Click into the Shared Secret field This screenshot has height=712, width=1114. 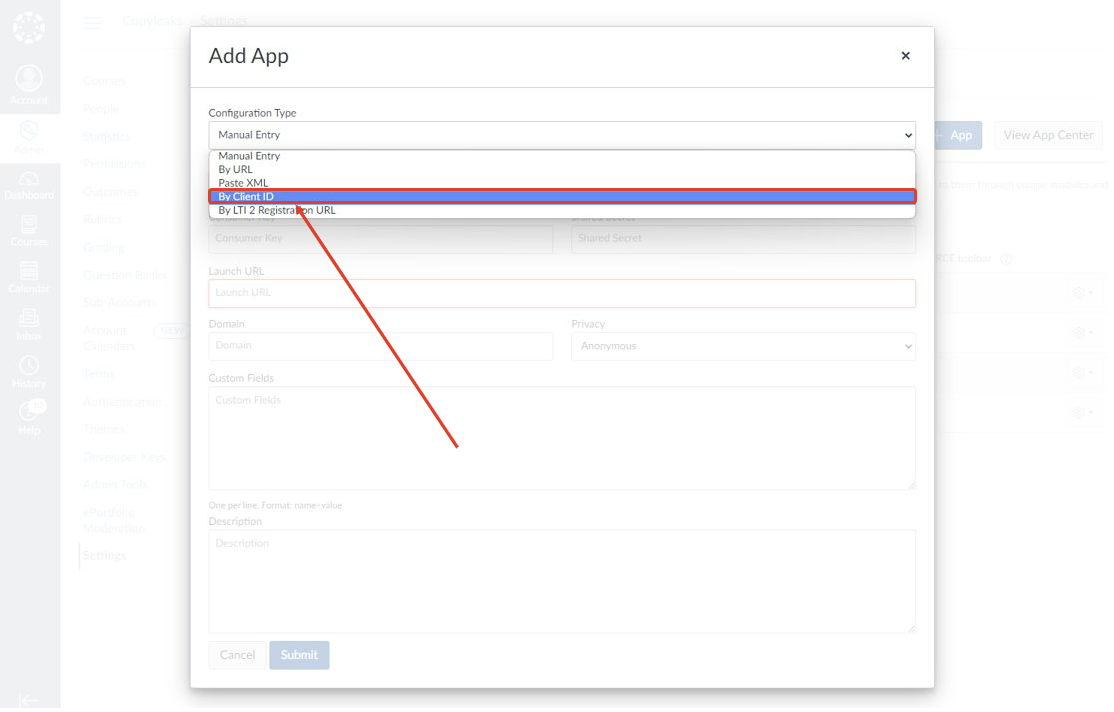[743, 239]
